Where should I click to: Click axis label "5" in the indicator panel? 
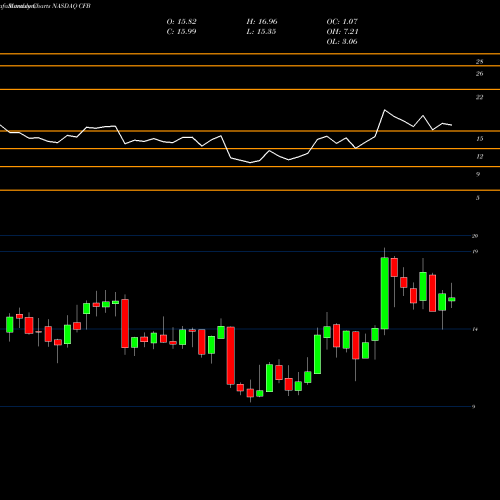click(478, 198)
